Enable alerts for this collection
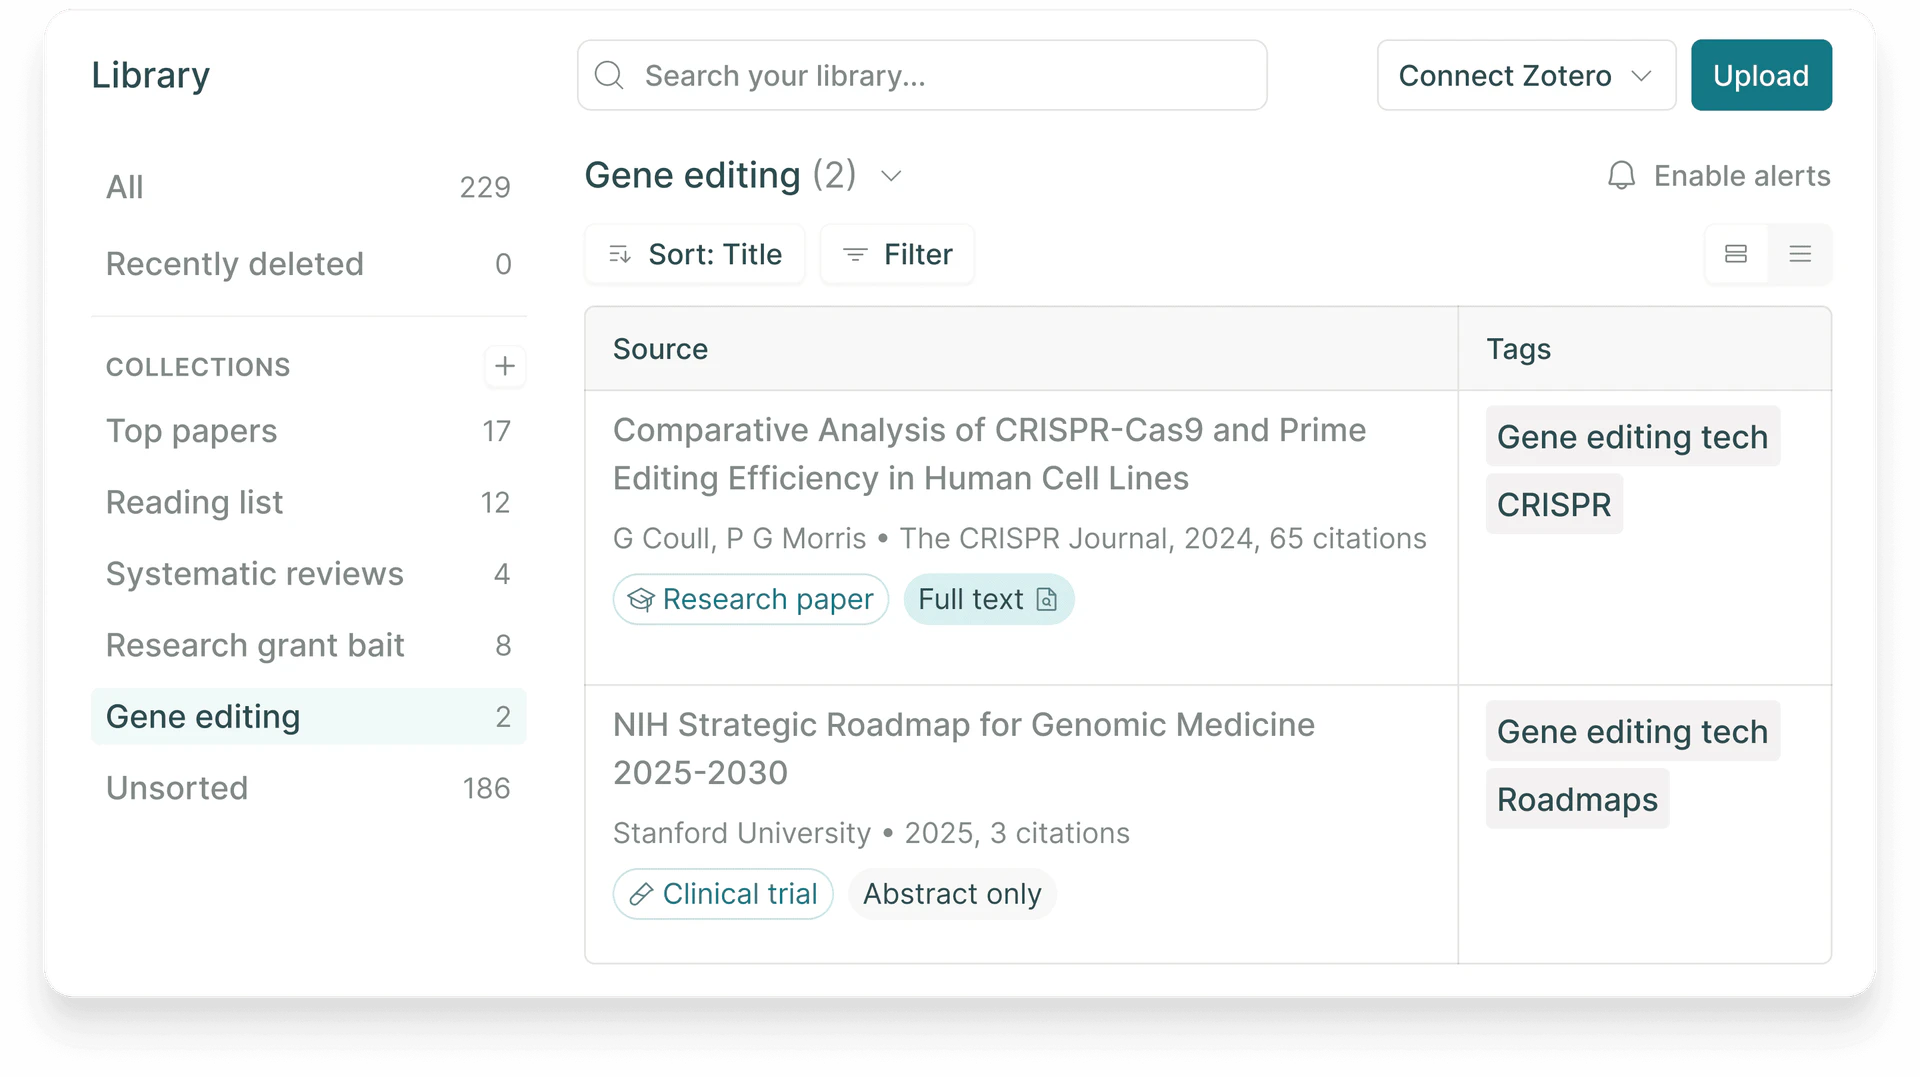1920x1077 pixels. tap(1742, 176)
